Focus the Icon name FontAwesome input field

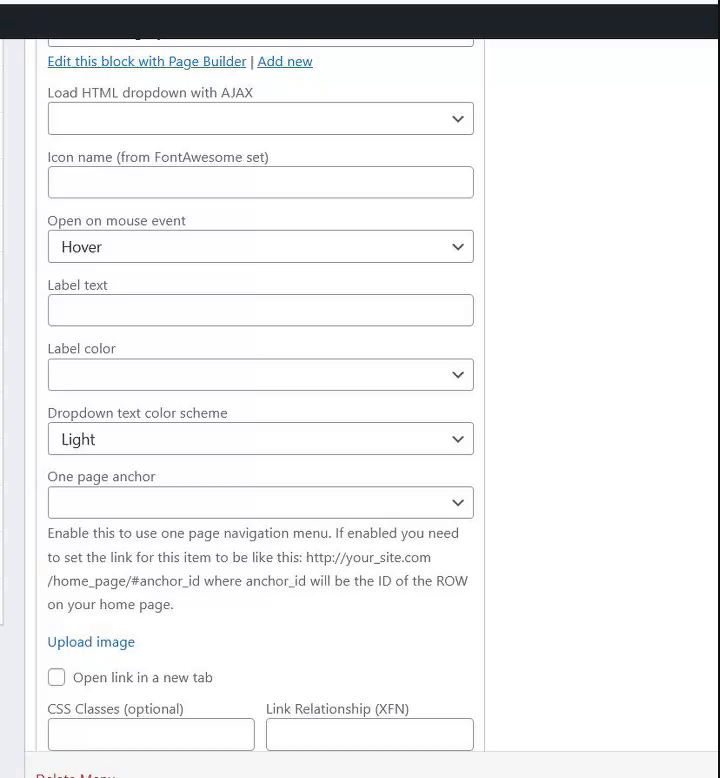(260, 182)
